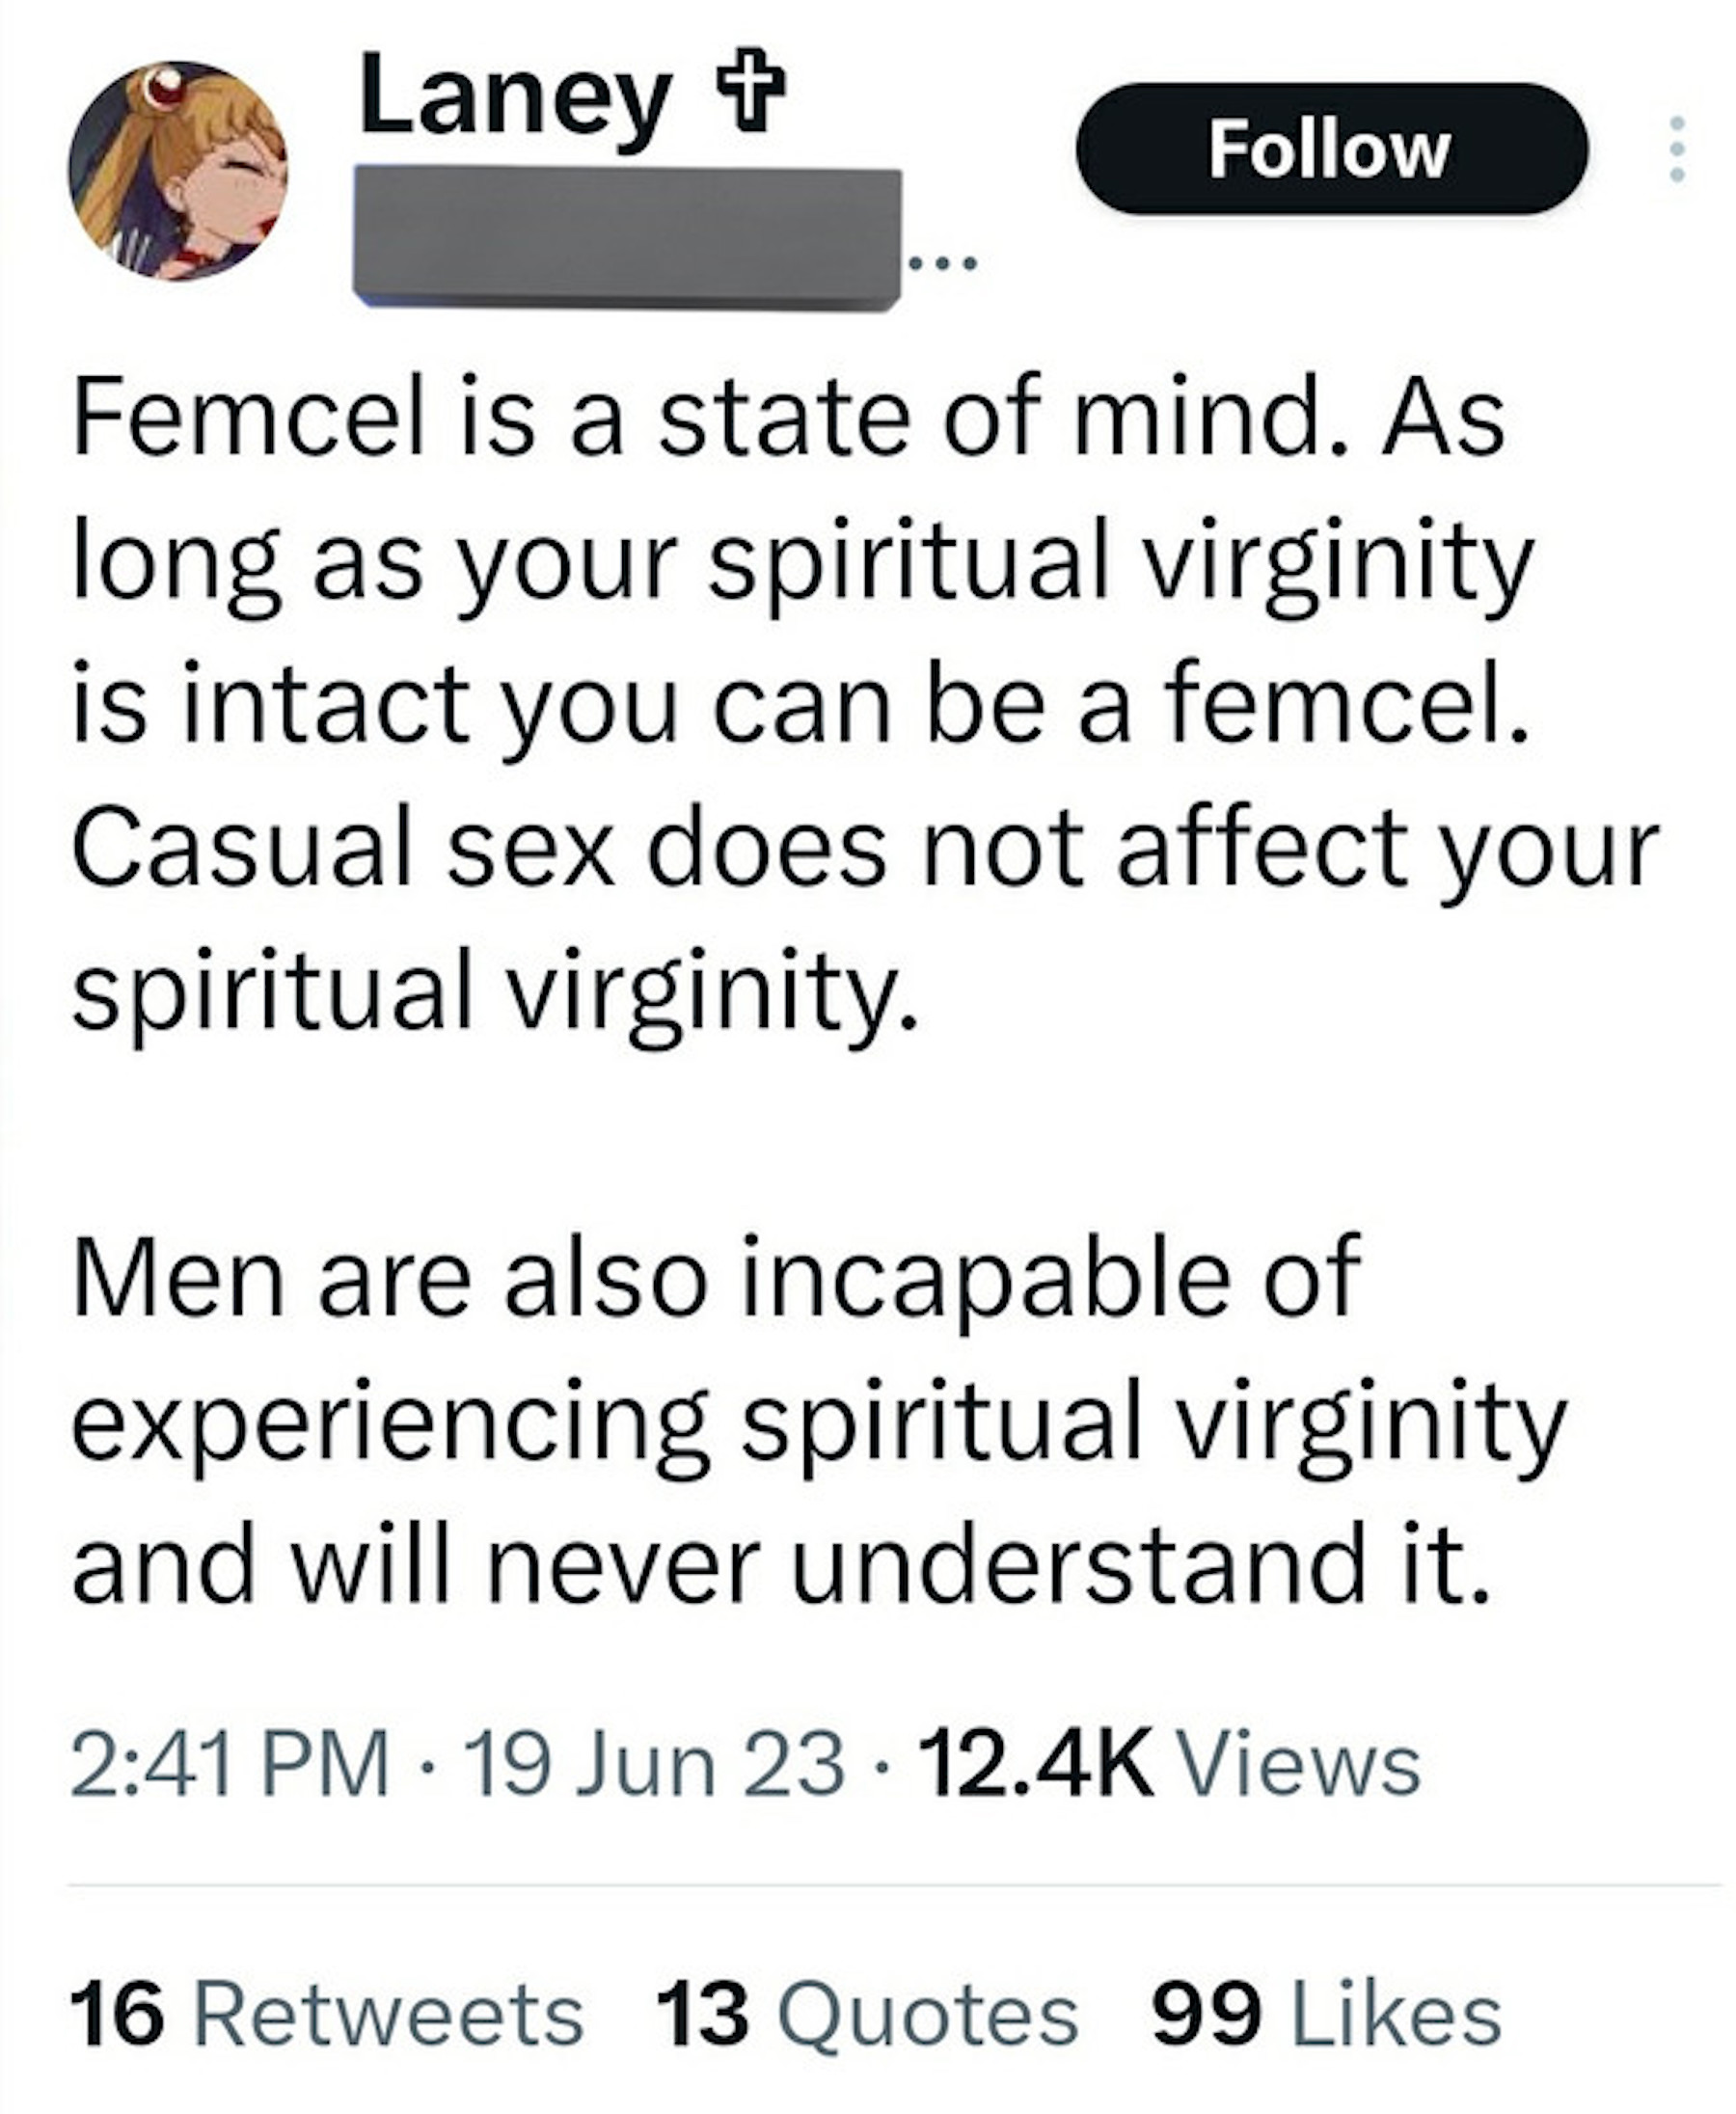Viewport: 1736px width, 2114px height.
Task: Click the Follow button
Action: 1330,149
